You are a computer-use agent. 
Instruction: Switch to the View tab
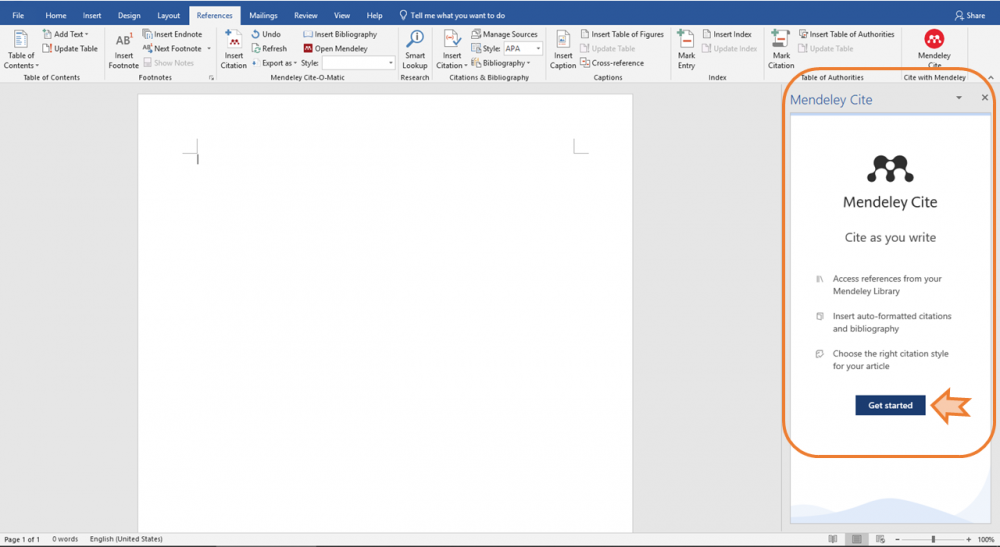342,15
